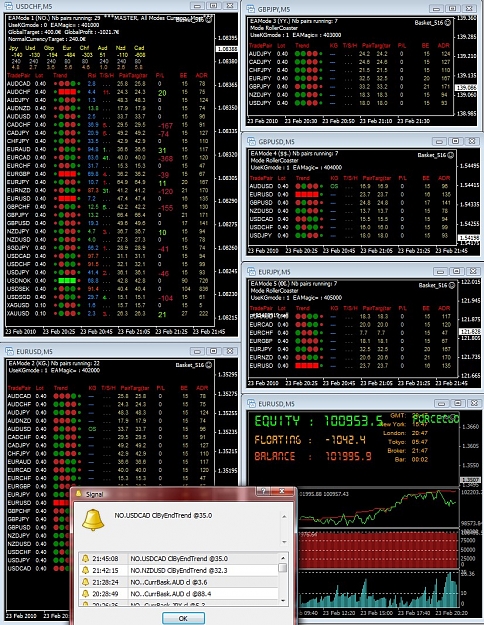Click Basket_S16 smiley icon in EURUSD EAMode 2 chart

pos(208,365)
